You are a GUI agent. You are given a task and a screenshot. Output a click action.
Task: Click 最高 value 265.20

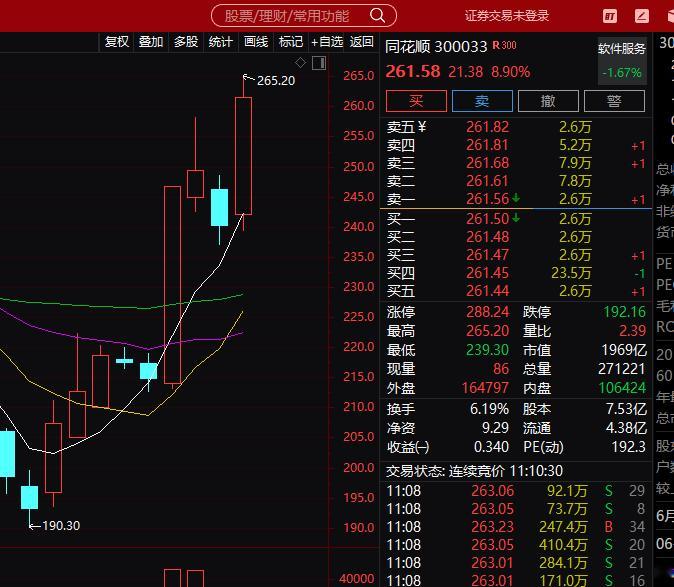[x=487, y=330]
